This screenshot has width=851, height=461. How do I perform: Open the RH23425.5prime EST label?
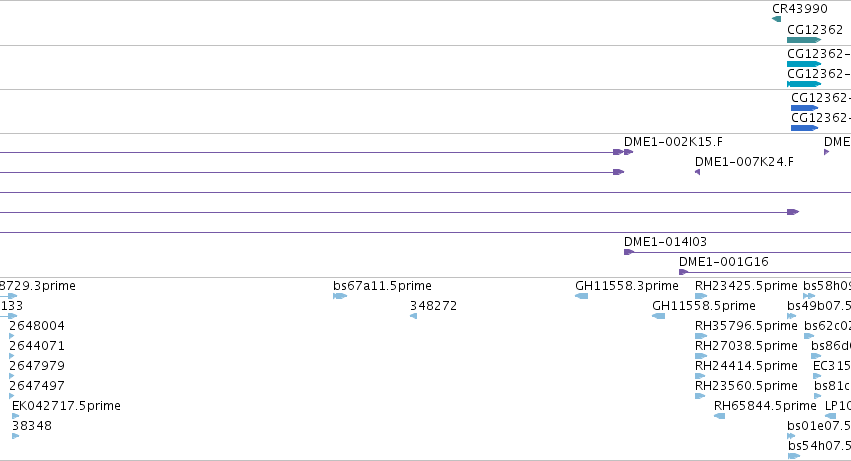[746, 286]
